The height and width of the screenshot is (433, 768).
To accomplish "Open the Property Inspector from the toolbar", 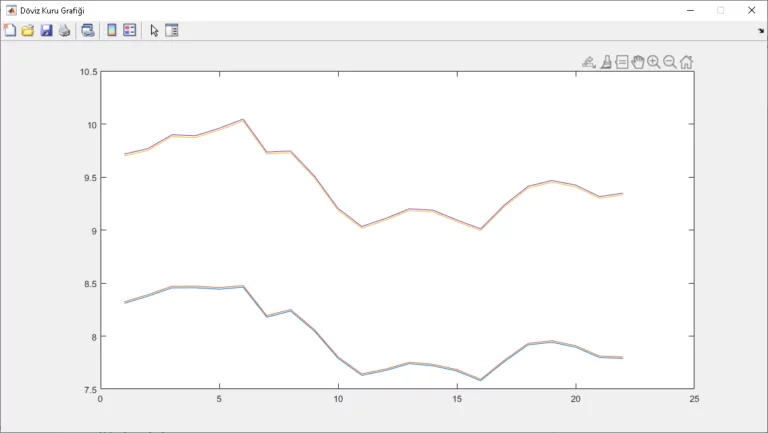I will point(172,30).
